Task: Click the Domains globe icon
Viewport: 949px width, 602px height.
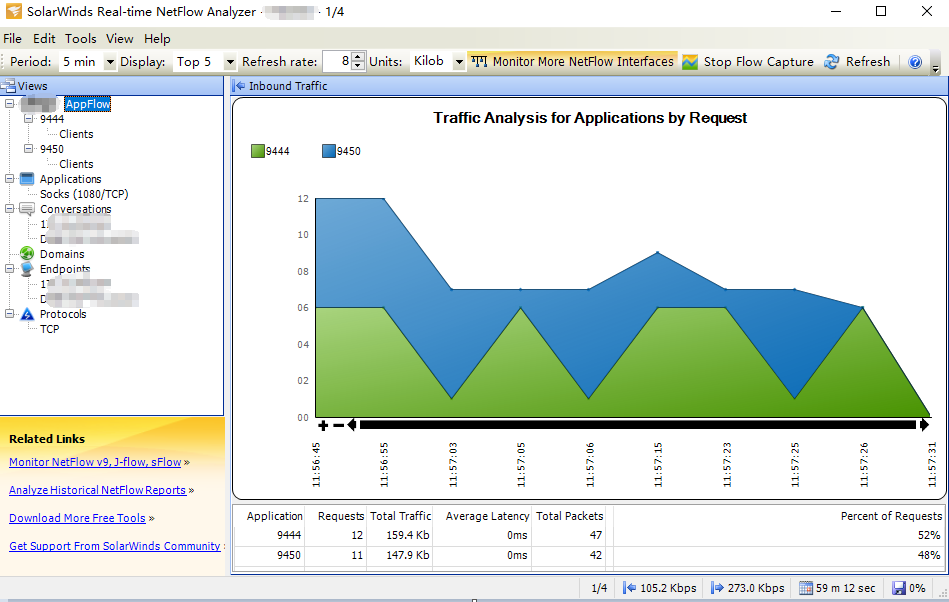Action: click(27, 254)
